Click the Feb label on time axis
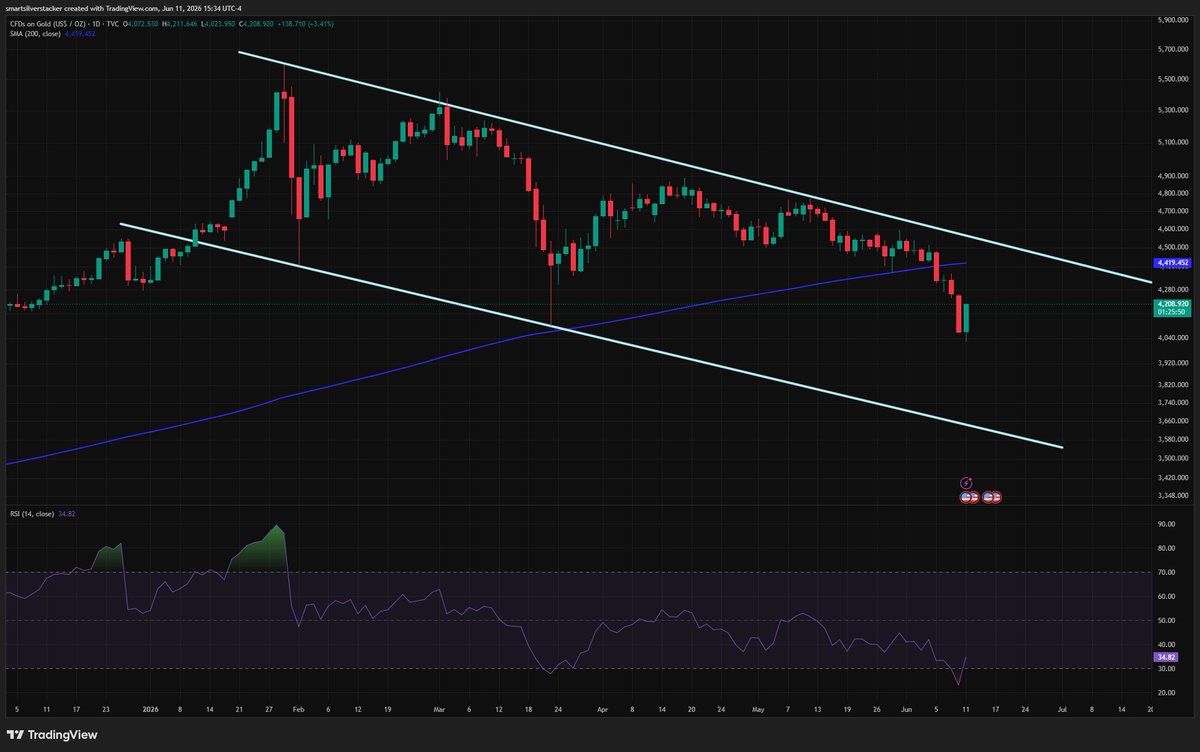Screen dimensions: 1200x752 pos(297,708)
